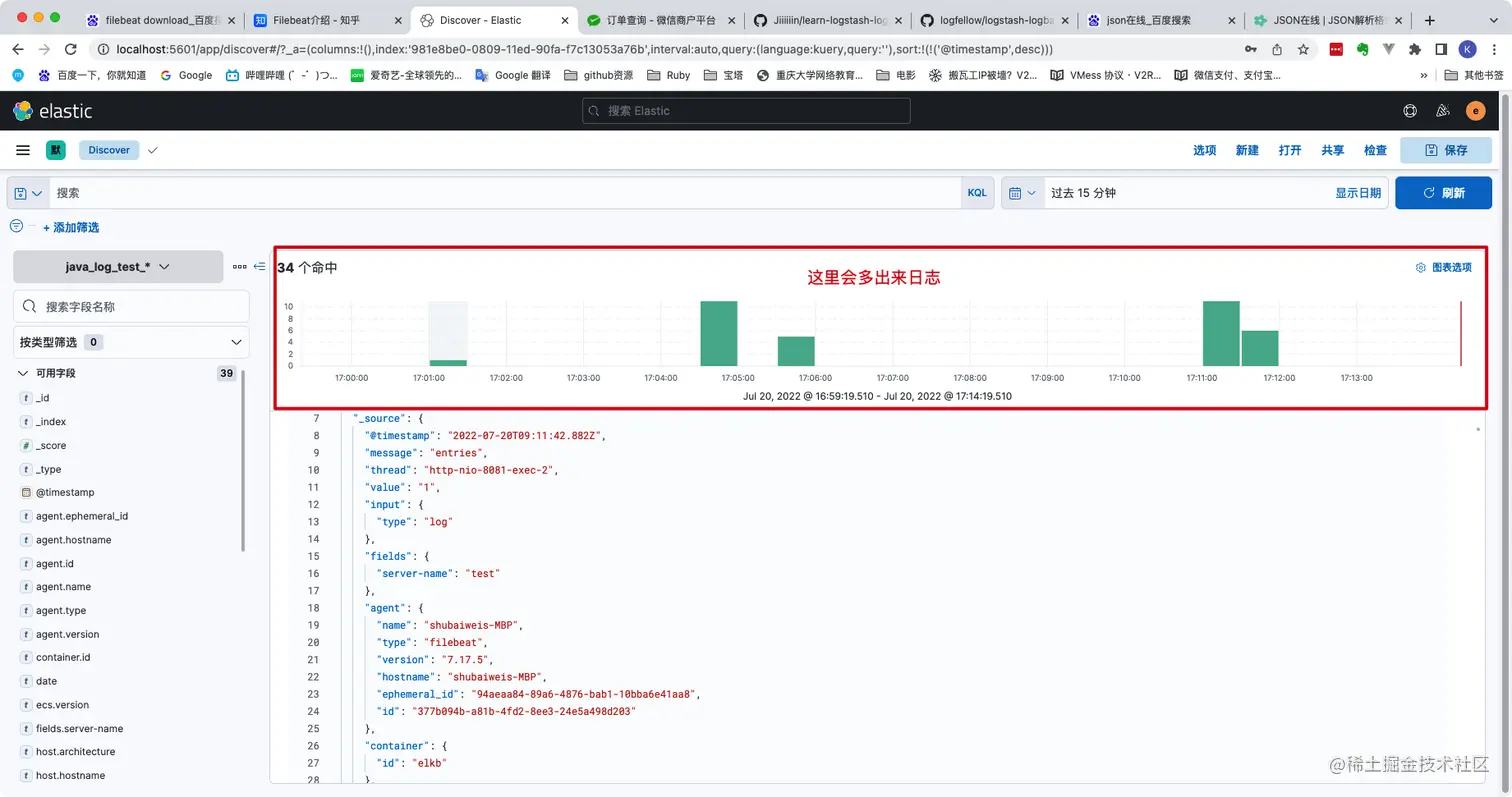This screenshot has width=1512, height=797.
Task: Click the 刷新 refresh button
Action: point(1443,193)
